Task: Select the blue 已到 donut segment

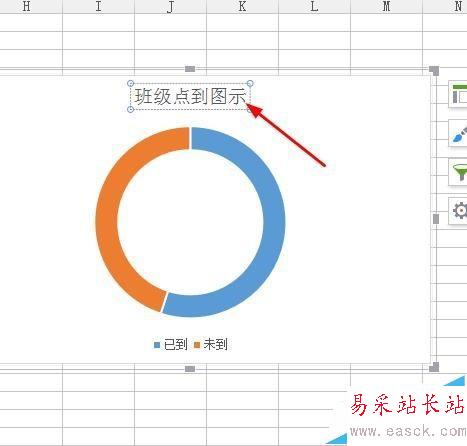Action: pos(274,222)
